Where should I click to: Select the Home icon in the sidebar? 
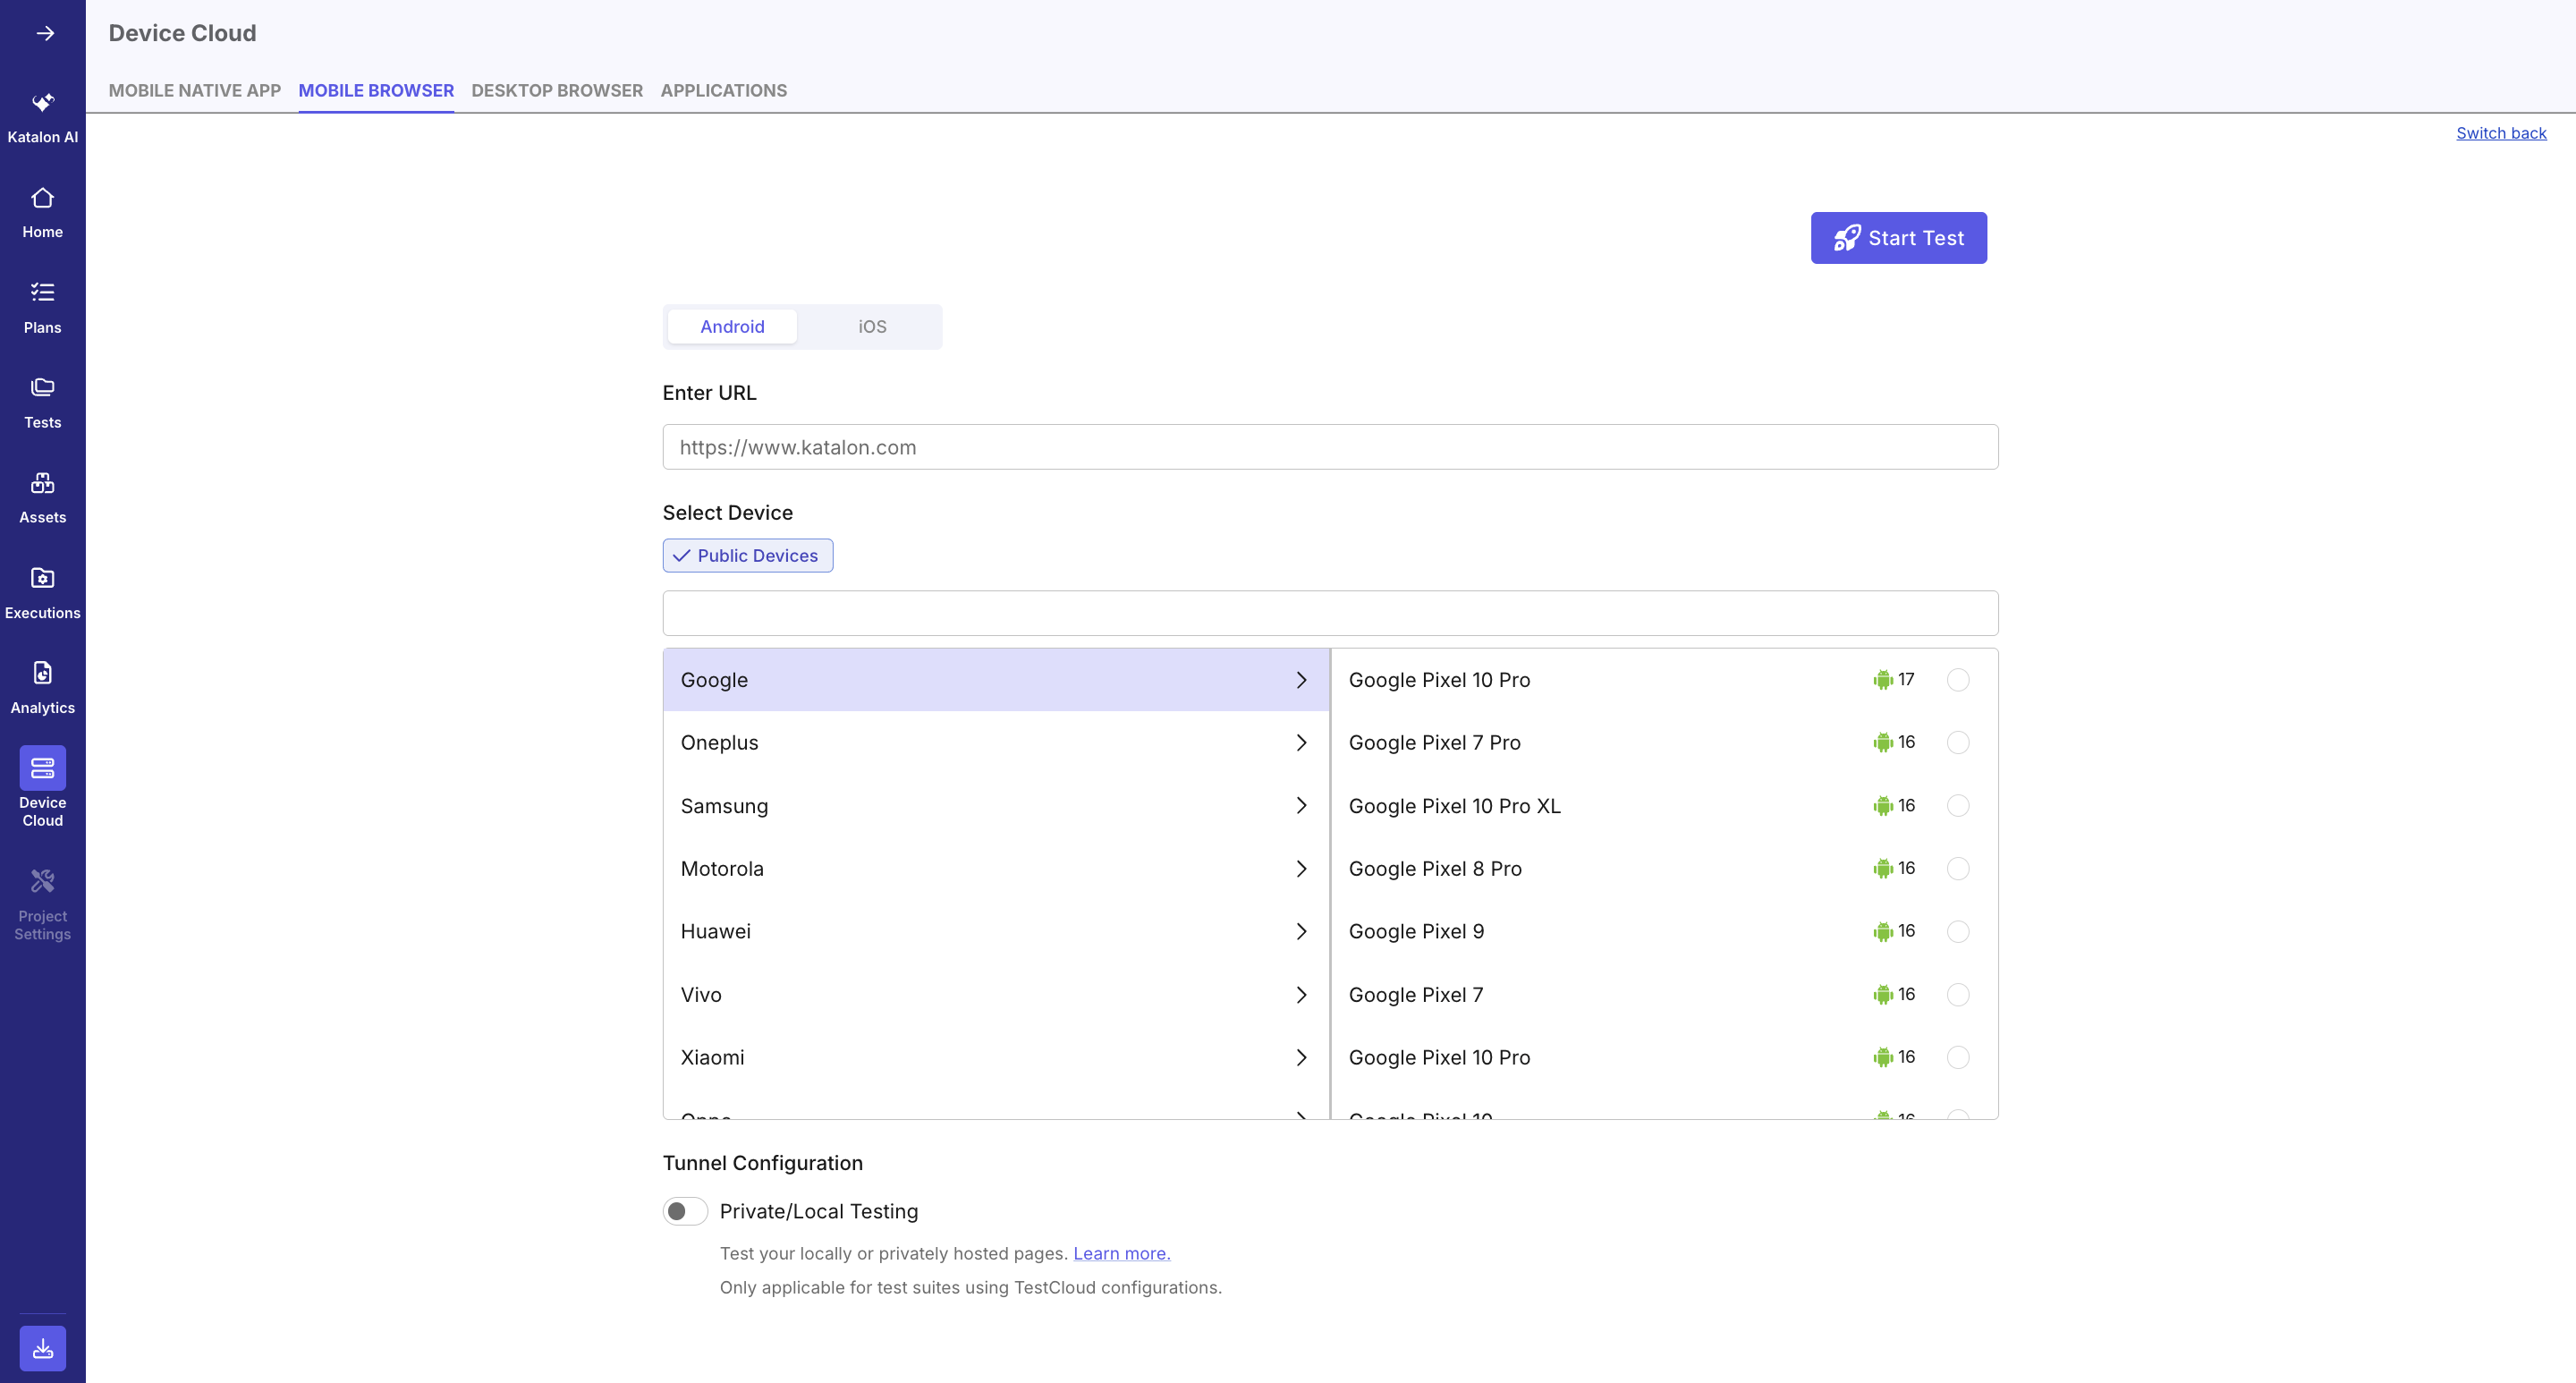tap(43, 210)
